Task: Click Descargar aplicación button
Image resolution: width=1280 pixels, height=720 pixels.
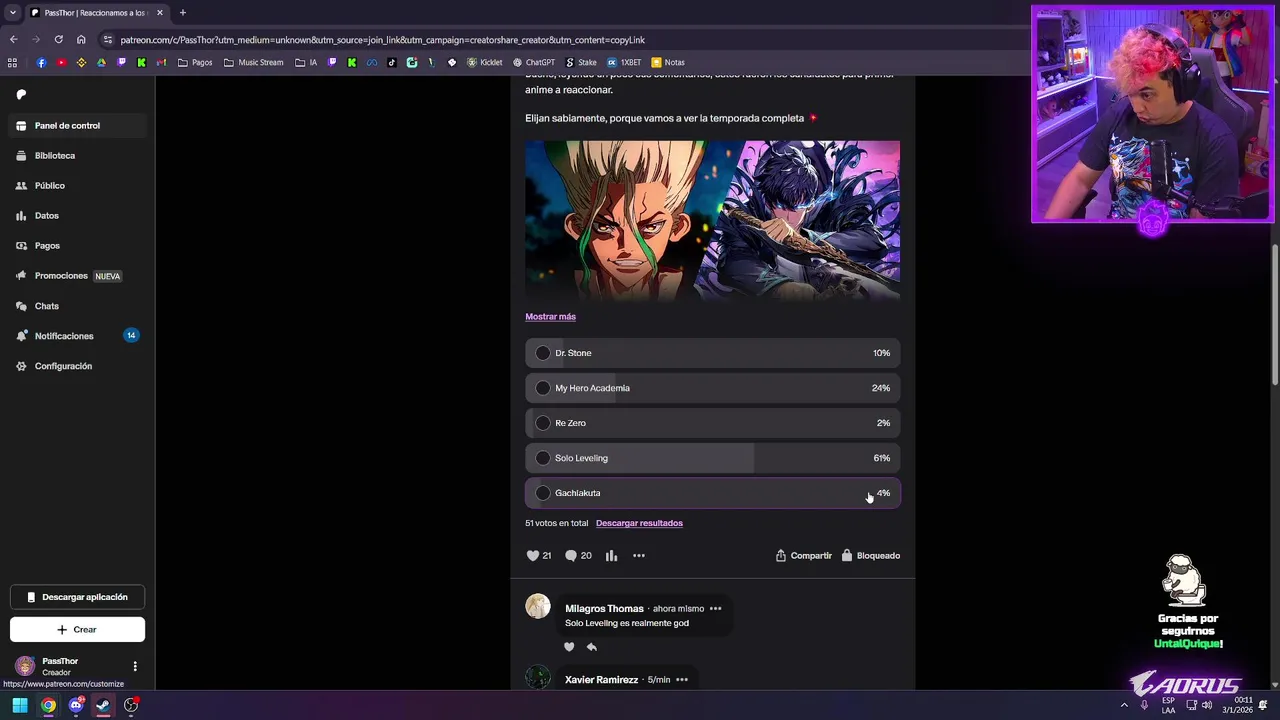Action: click(77, 597)
